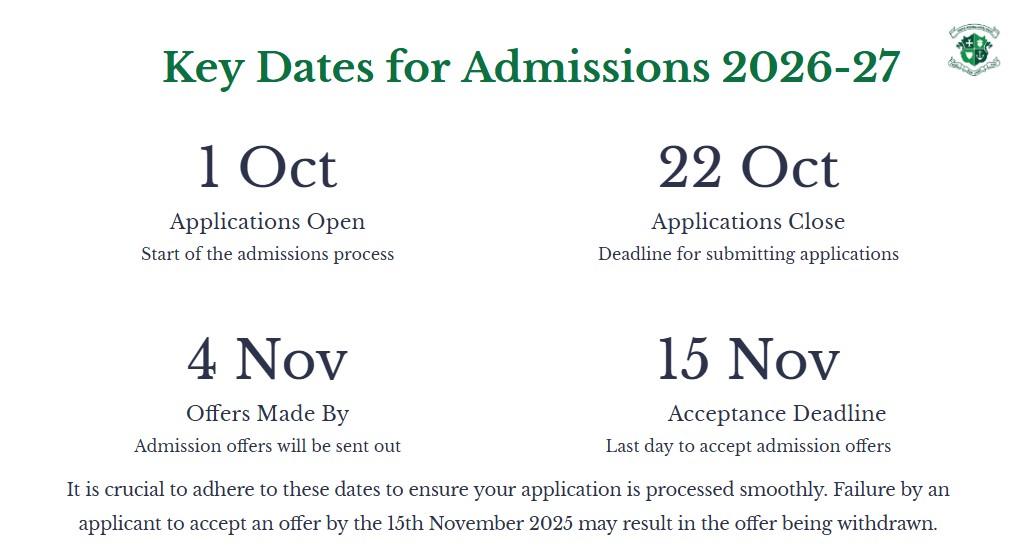Click the large "4 Nov" date
1022x556 pixels.
(267, 360)
